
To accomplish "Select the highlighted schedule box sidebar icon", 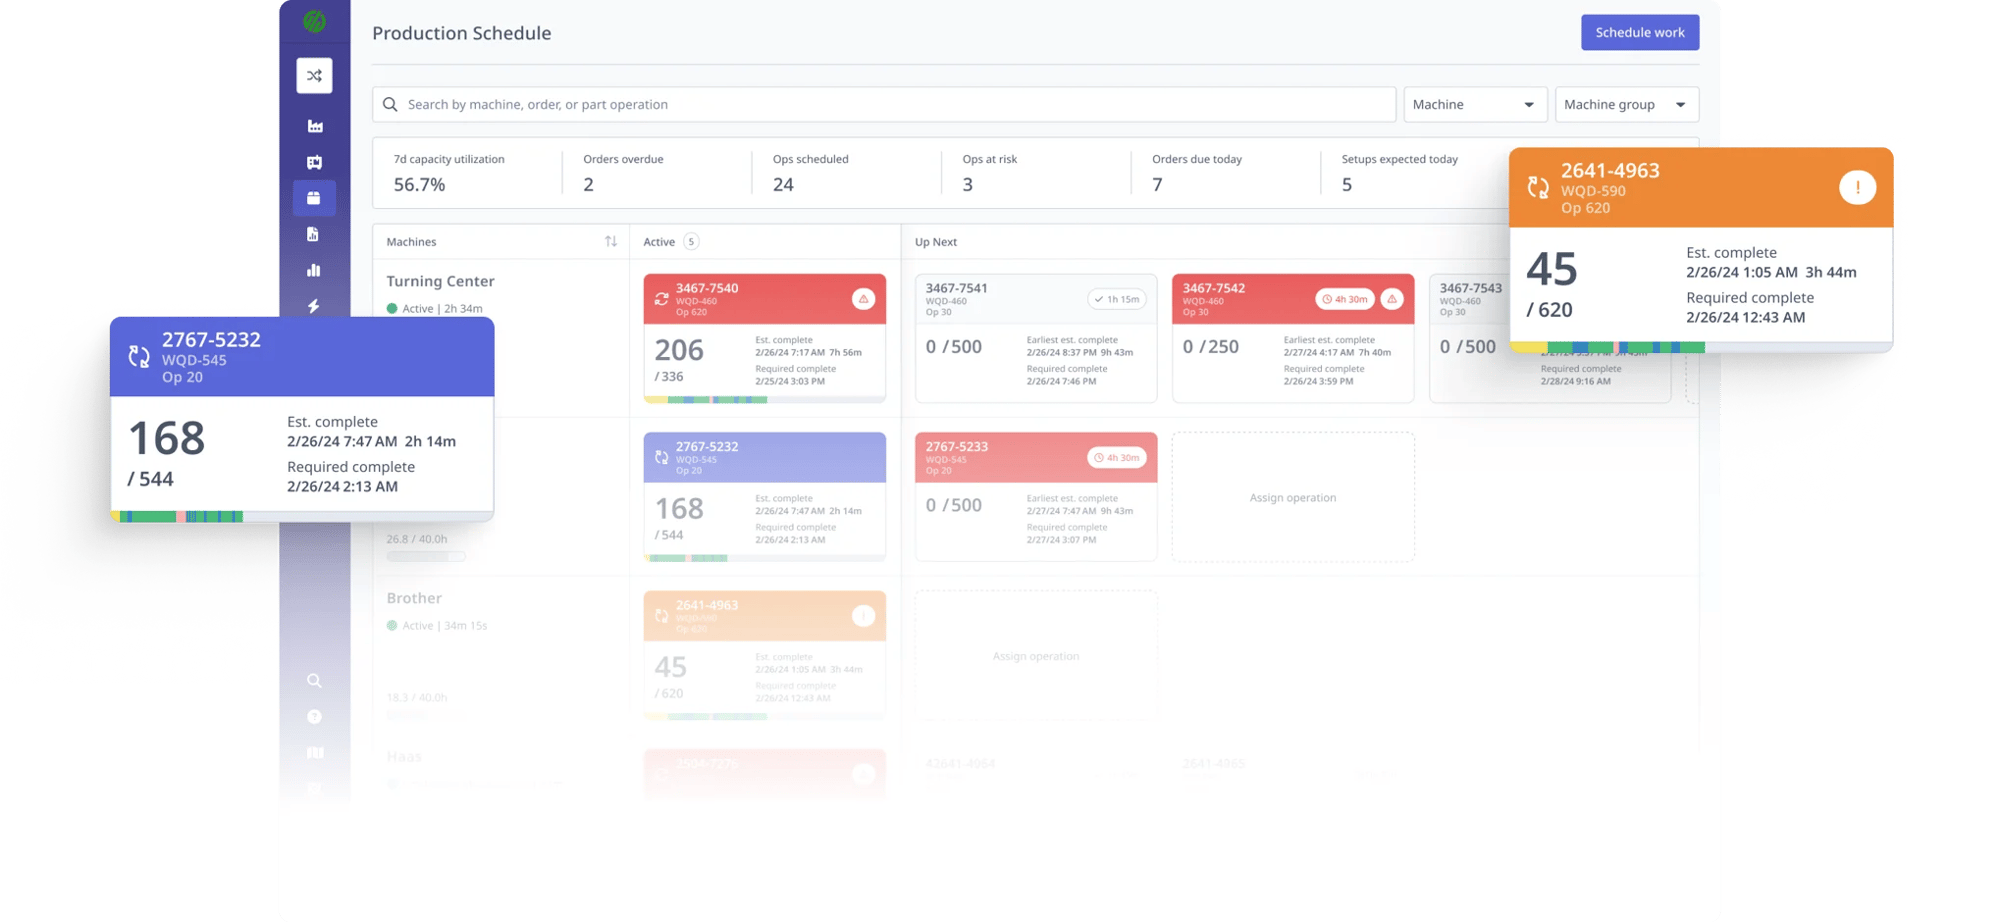I will (314, 198).
